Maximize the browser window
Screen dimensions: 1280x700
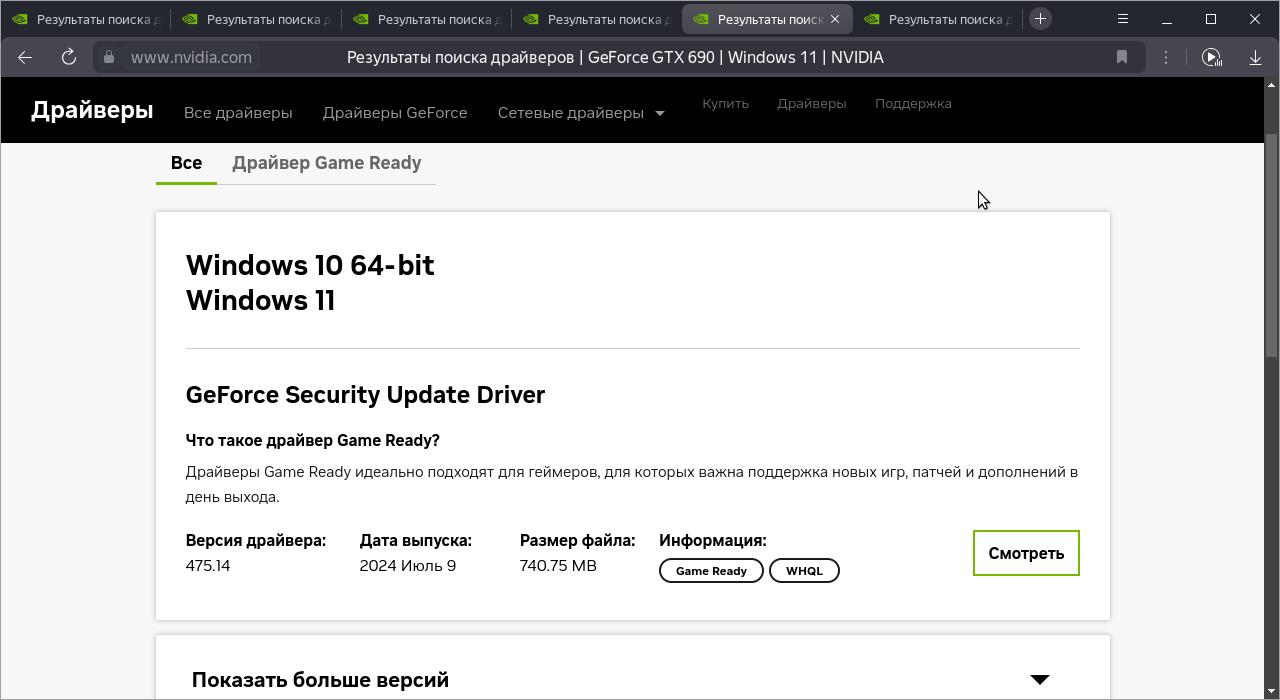(x=1211, y=19)
